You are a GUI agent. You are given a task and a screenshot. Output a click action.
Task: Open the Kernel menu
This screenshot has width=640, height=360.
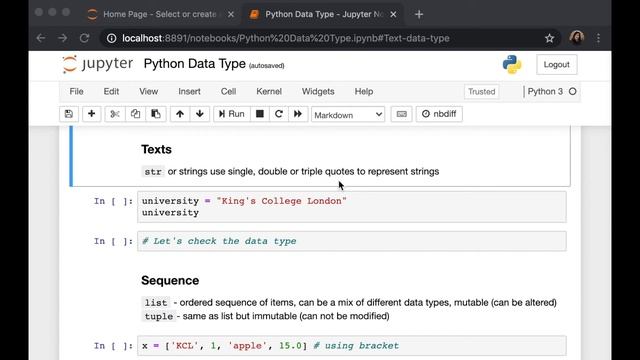[x=269, y=91]
